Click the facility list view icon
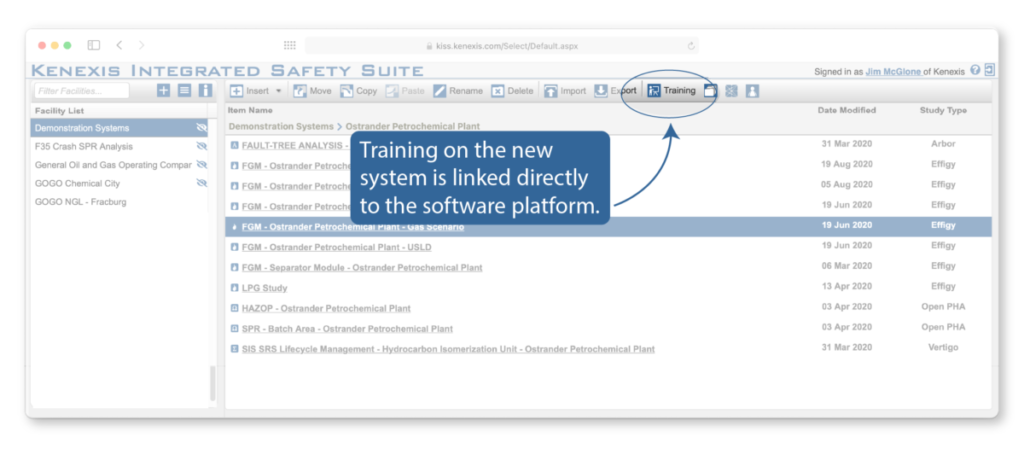This screenshot has height=449, width=1024. [x=185, y=91]
